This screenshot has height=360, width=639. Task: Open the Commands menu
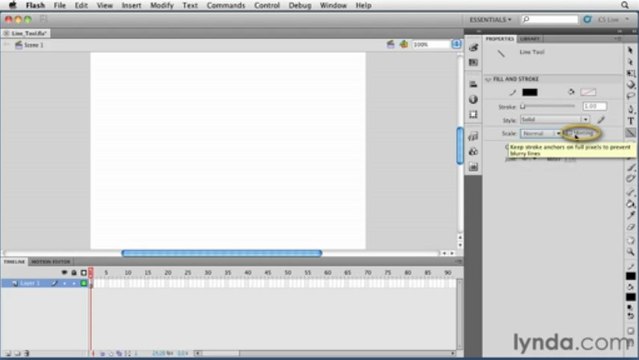tap(226, 5)
